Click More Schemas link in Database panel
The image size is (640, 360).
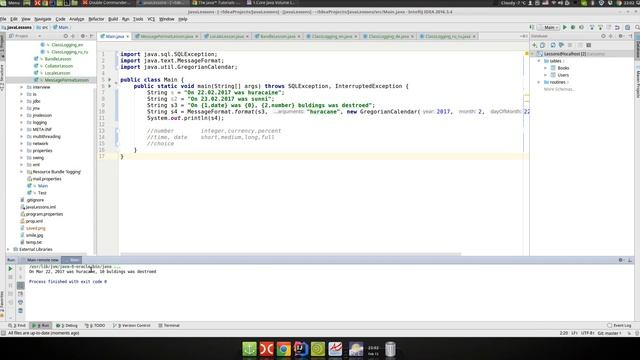559,89
